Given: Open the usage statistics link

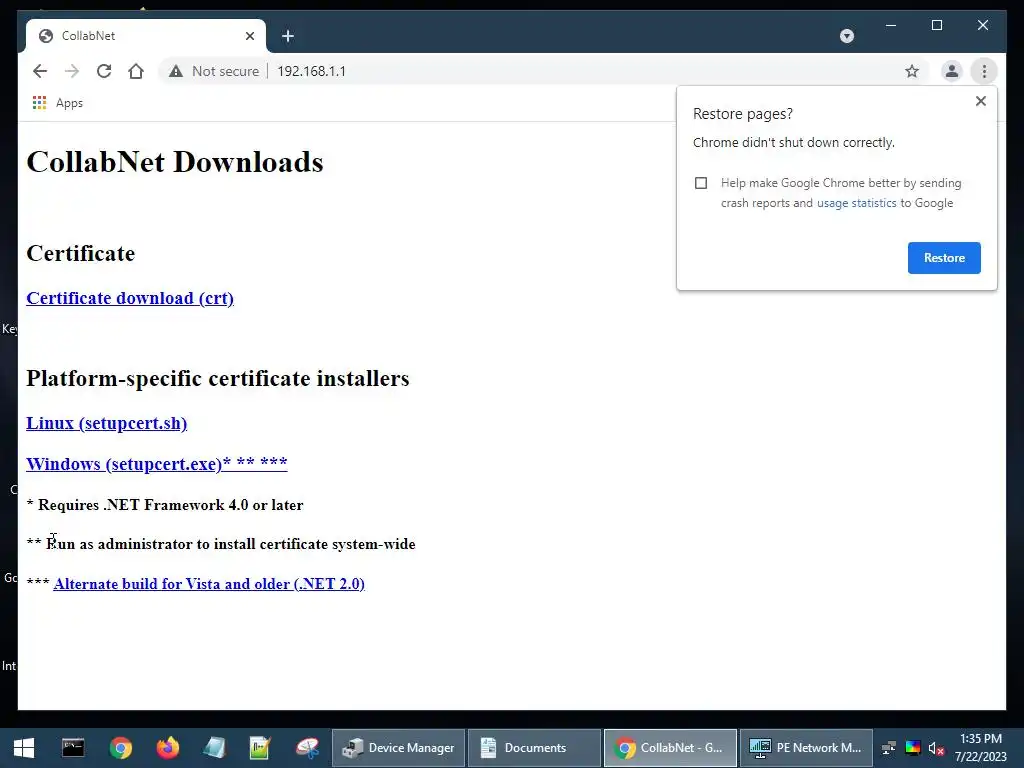Looking at the screenshot, I should point(856,203).
